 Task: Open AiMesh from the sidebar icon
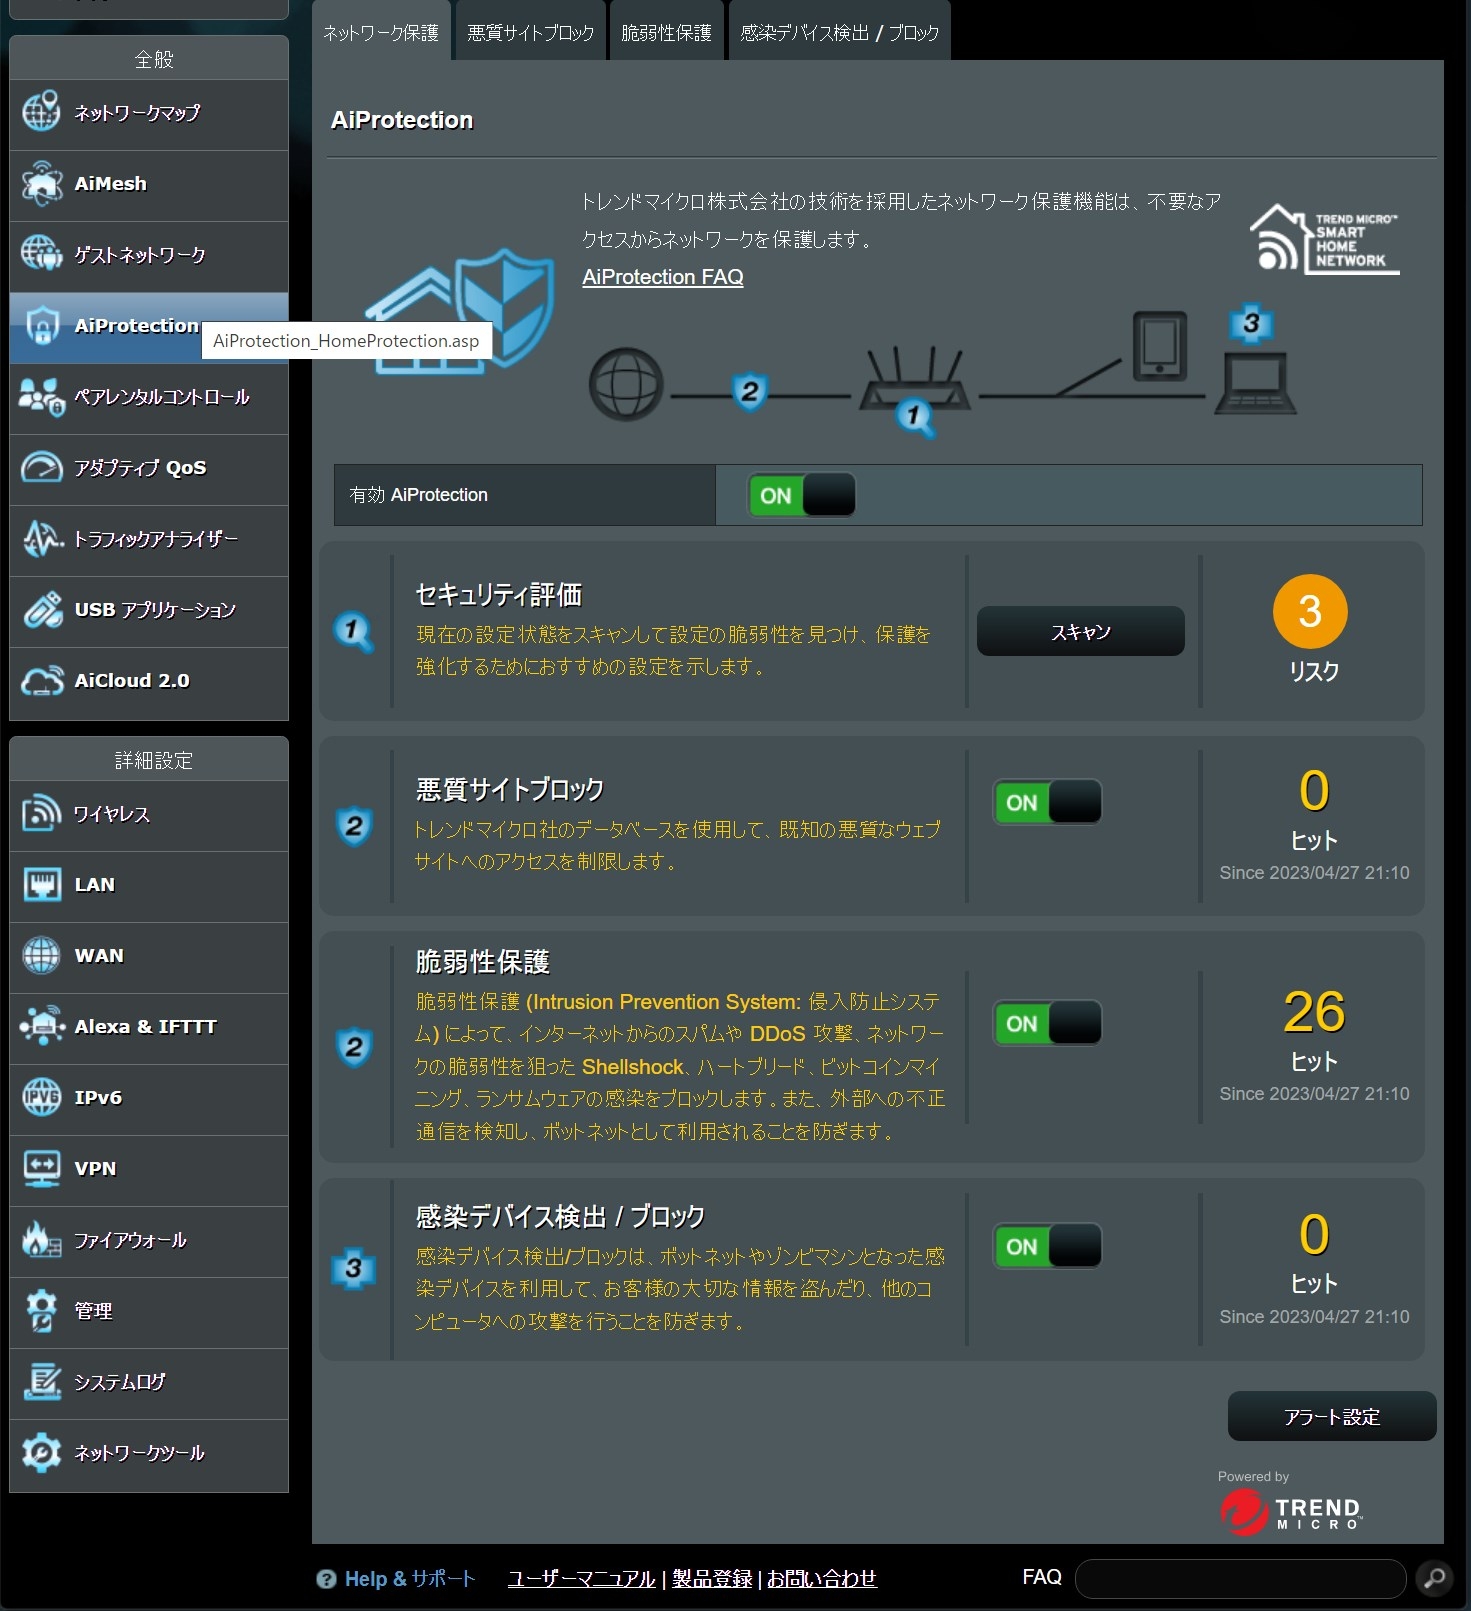click(41, 184)
